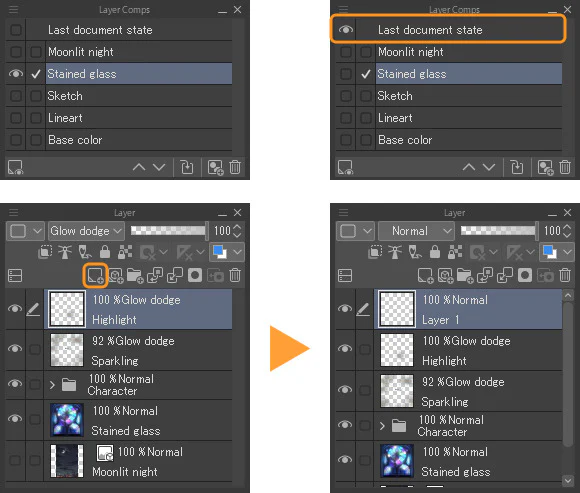The height and width of the screenshot is (493, 580).
Task: Open palette color dropdown in left Layer panel
Action: point(25,231)
